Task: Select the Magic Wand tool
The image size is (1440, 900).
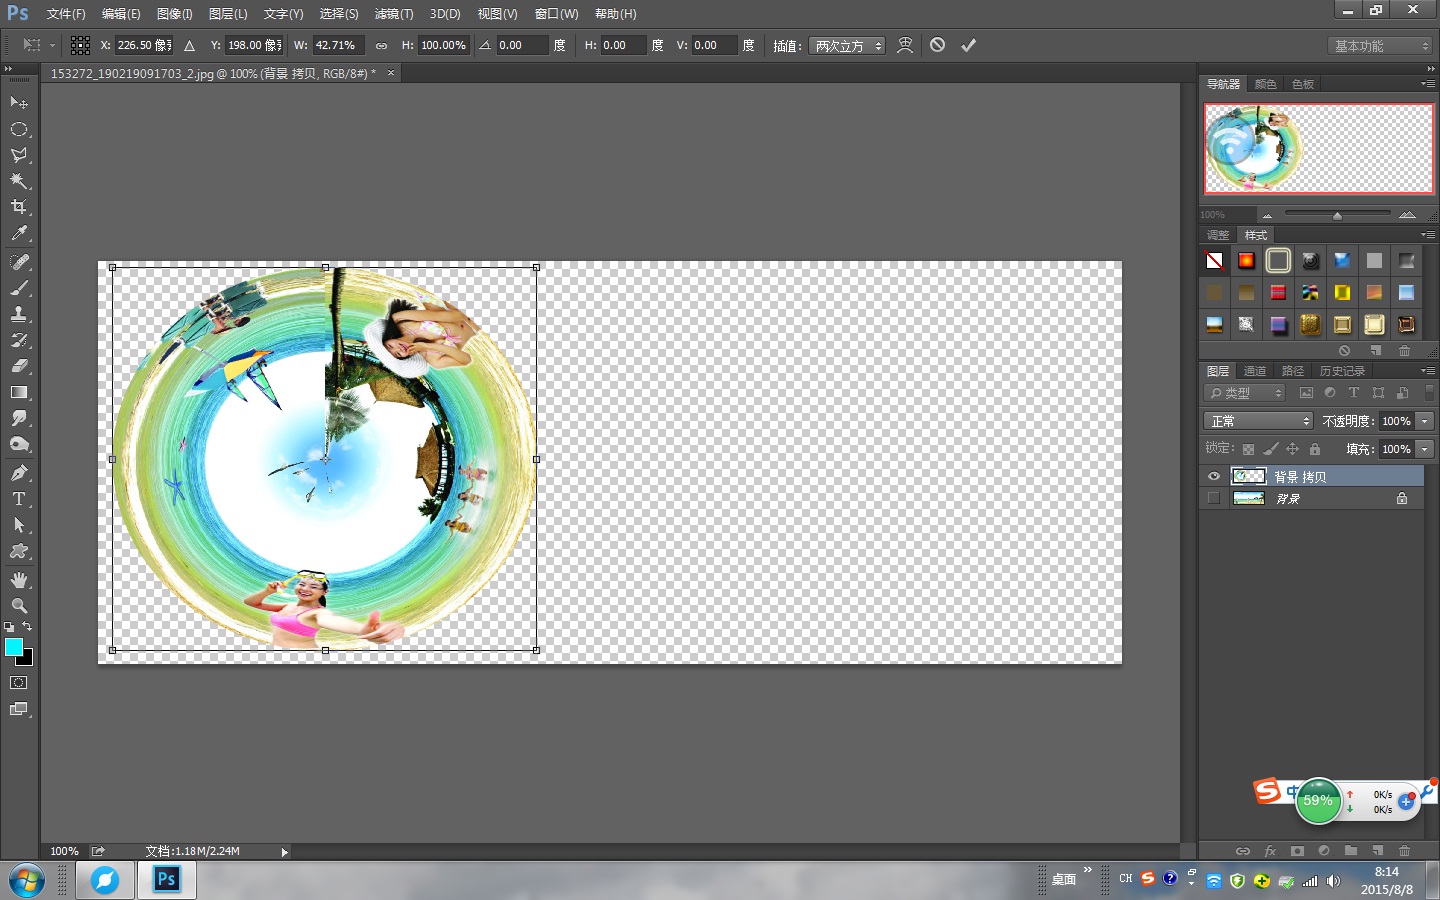Action: (19, 181)
